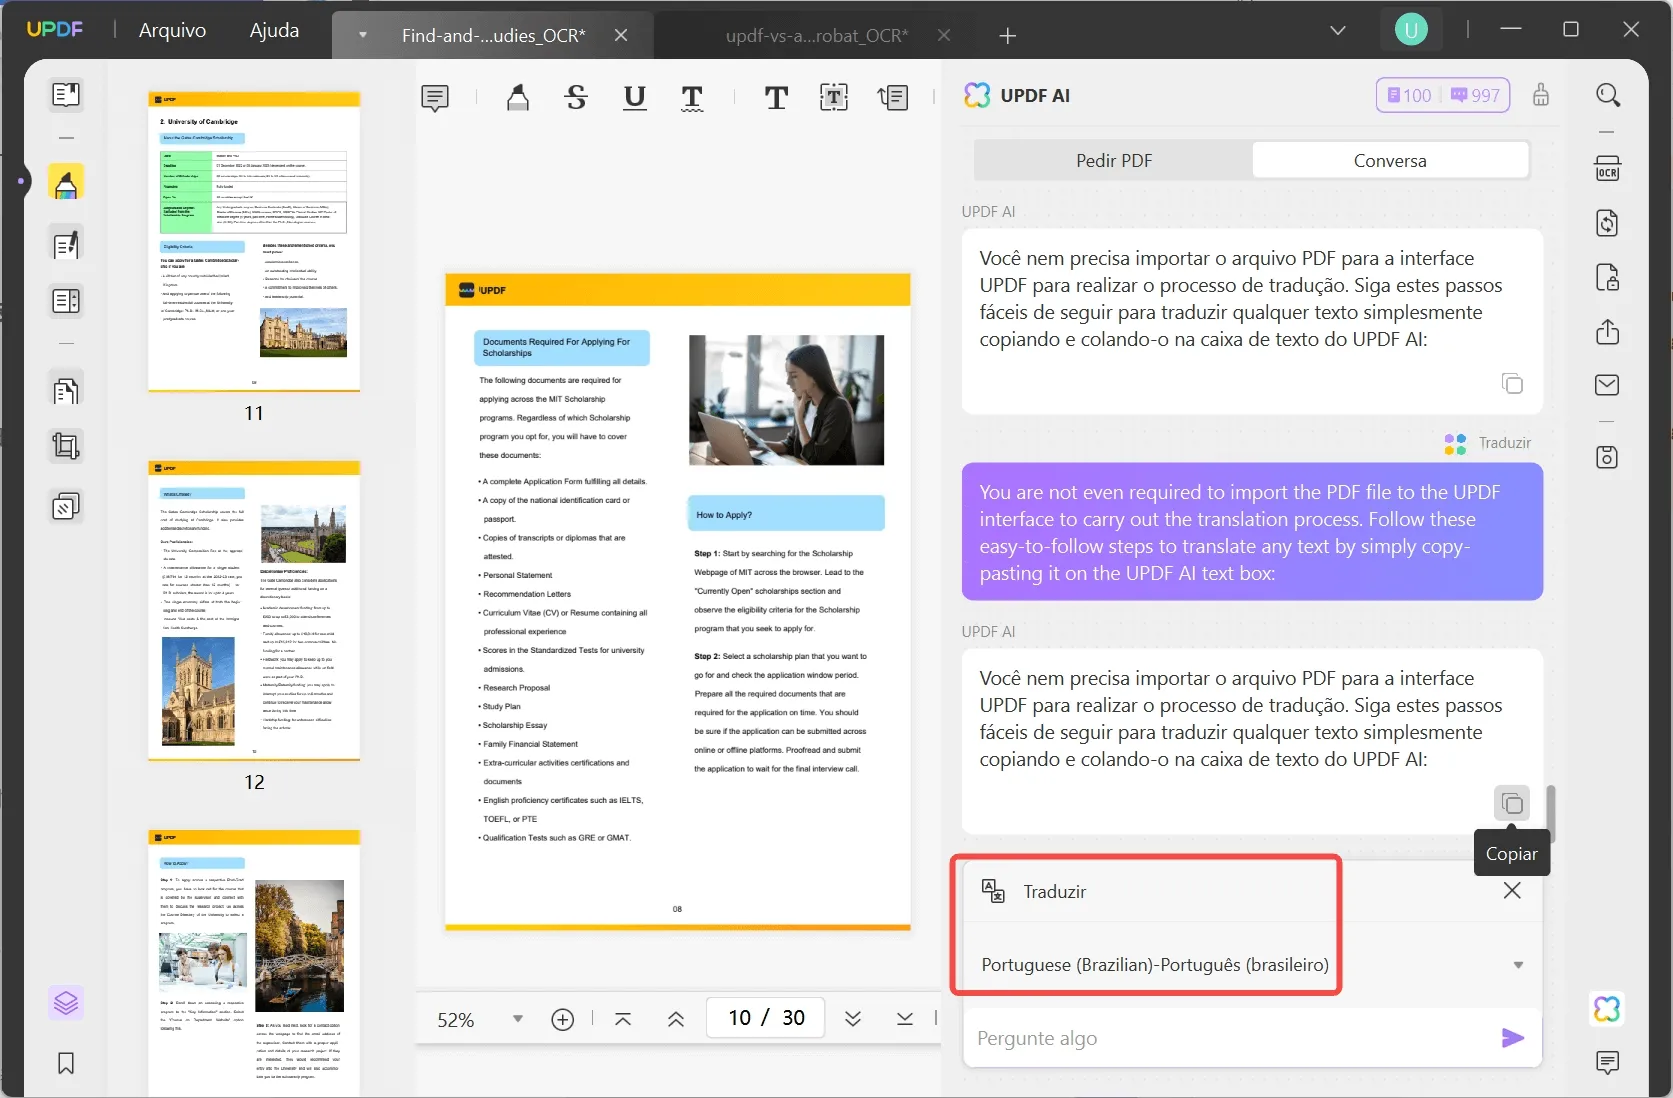Close the Find-and-...udies_OCR tab

pyautogui.click(x=621, y=35)
